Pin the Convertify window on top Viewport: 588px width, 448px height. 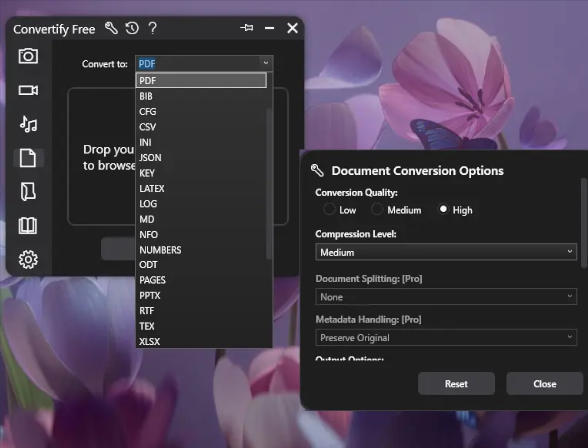[247, 28]
